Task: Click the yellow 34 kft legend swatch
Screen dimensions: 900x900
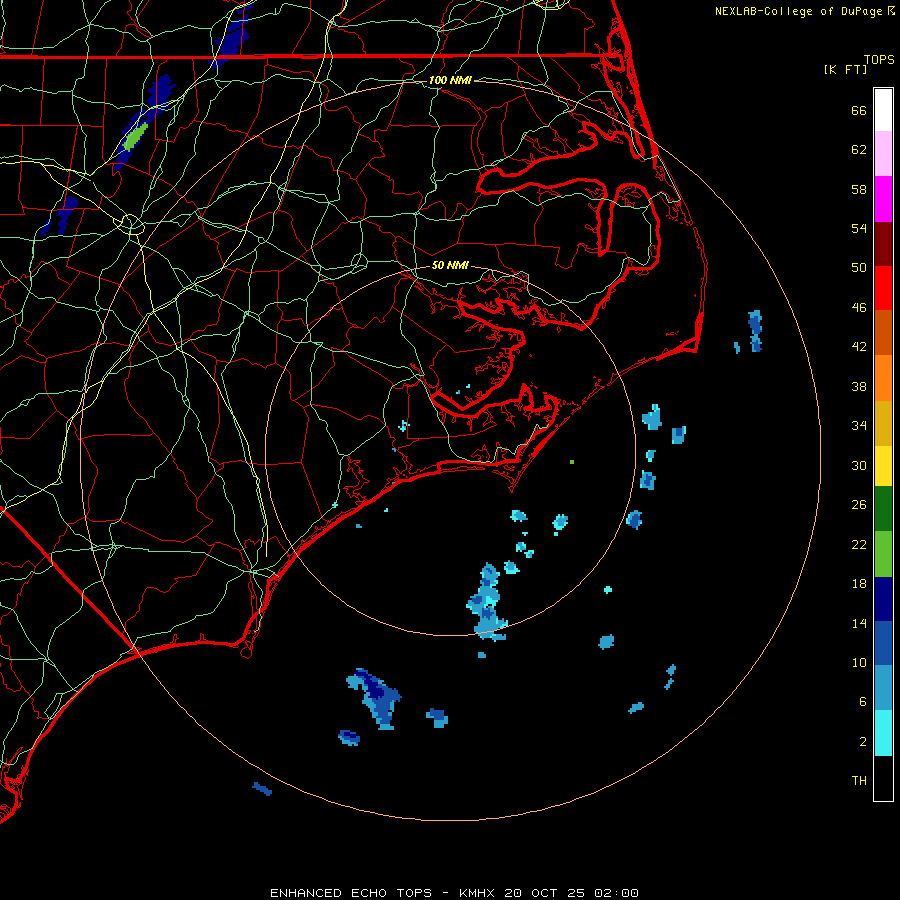Action: tap(883, 467)
